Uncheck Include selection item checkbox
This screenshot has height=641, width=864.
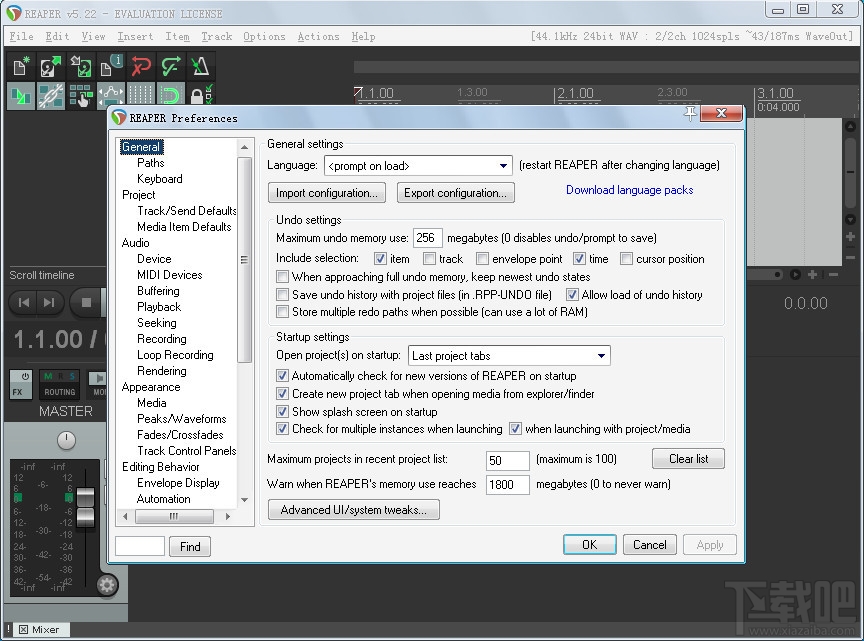[x=380, y=258]
